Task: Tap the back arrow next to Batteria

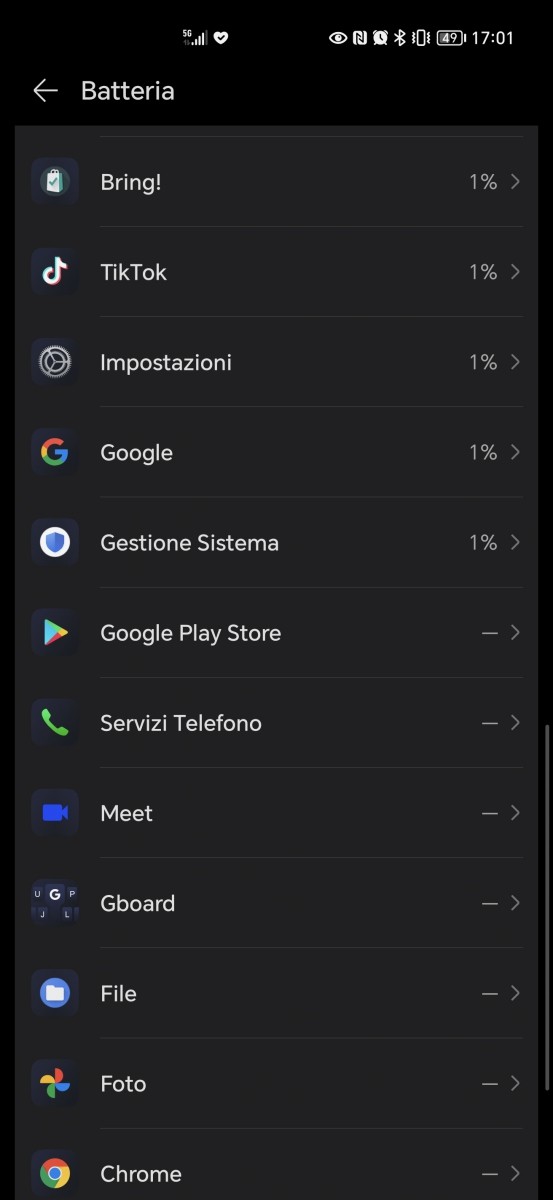Action: coord(45,91)
